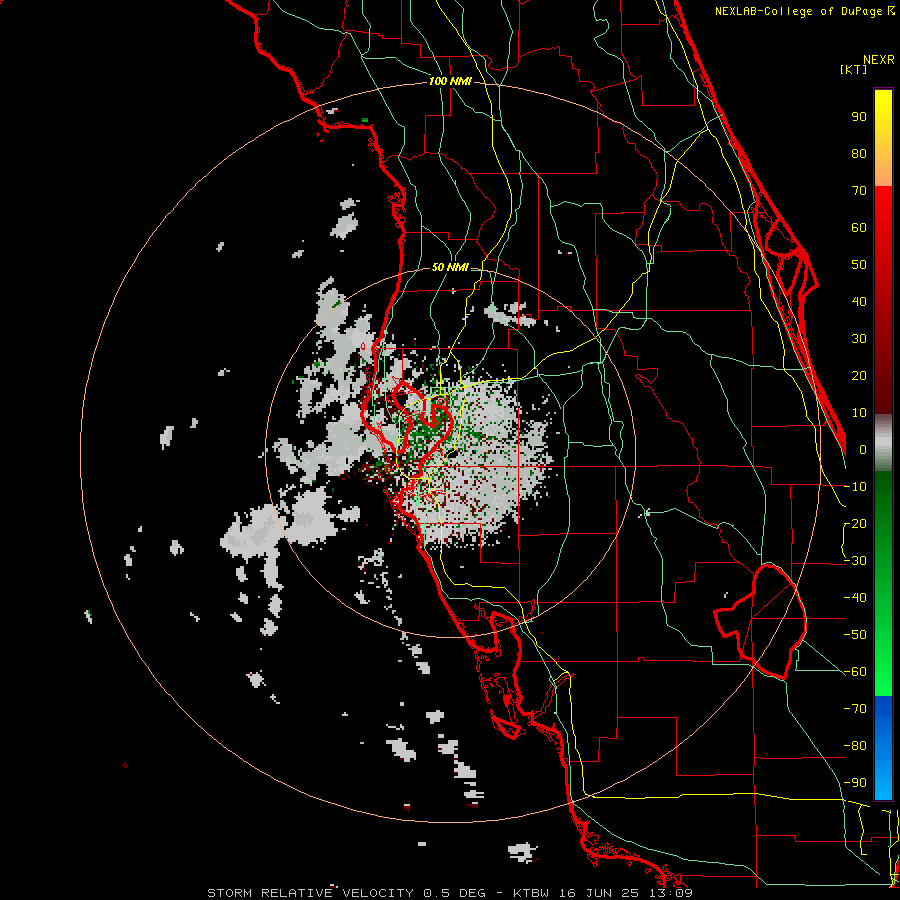Screen dimensions: 900x900
Task: Click the -50 value on the velocity scale
Action: [855, 635]
